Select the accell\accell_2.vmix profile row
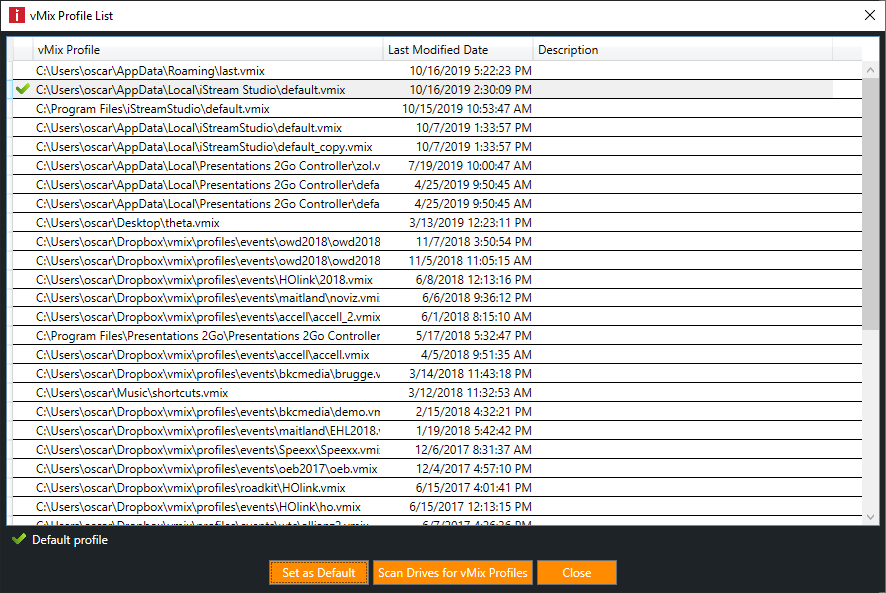Screen dimensions: 886x593 [x=437, y=317]
